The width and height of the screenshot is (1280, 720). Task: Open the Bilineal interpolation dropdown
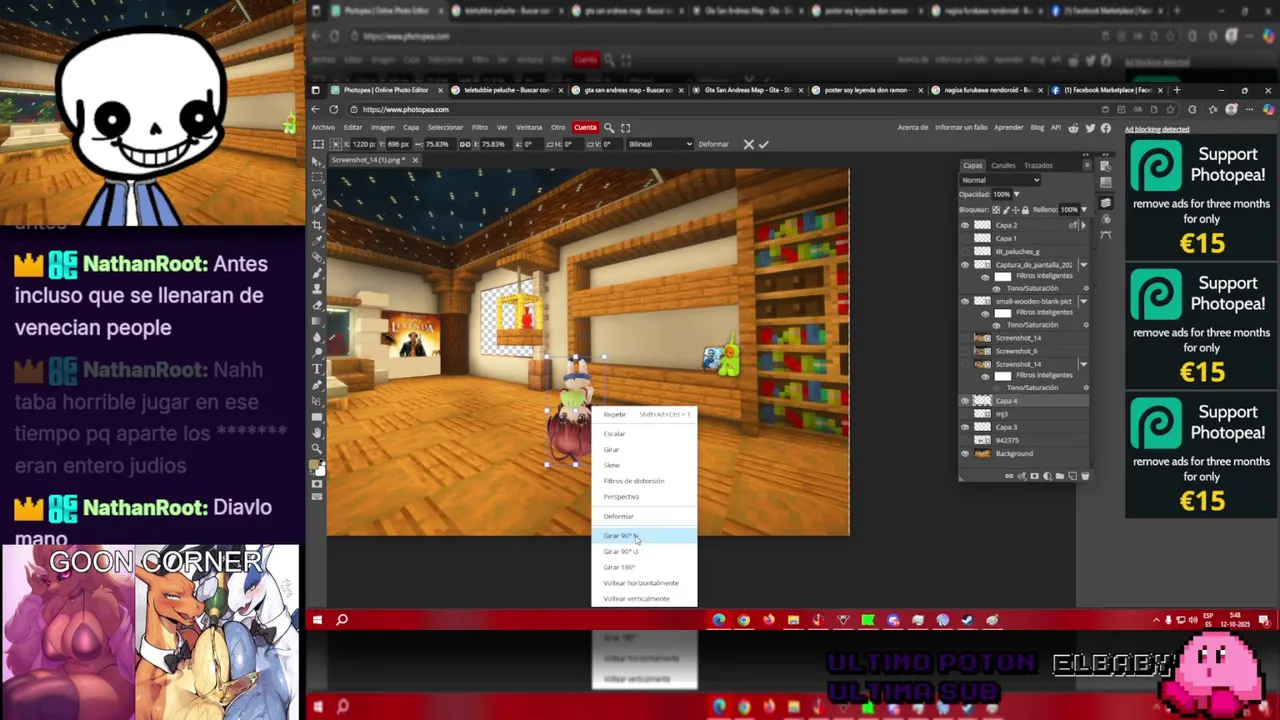coord(659,144)
